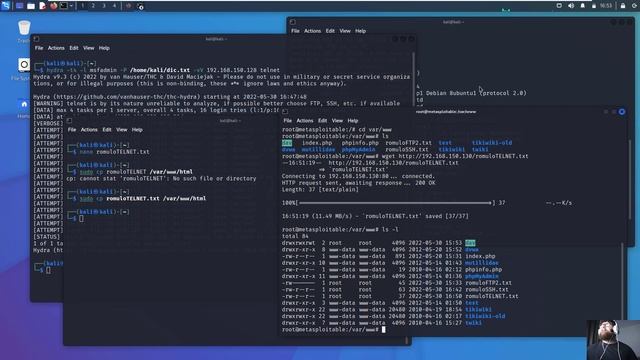
Task: Click romuloFTP2.txt in the ls -l listing
Action: (489, 282)
